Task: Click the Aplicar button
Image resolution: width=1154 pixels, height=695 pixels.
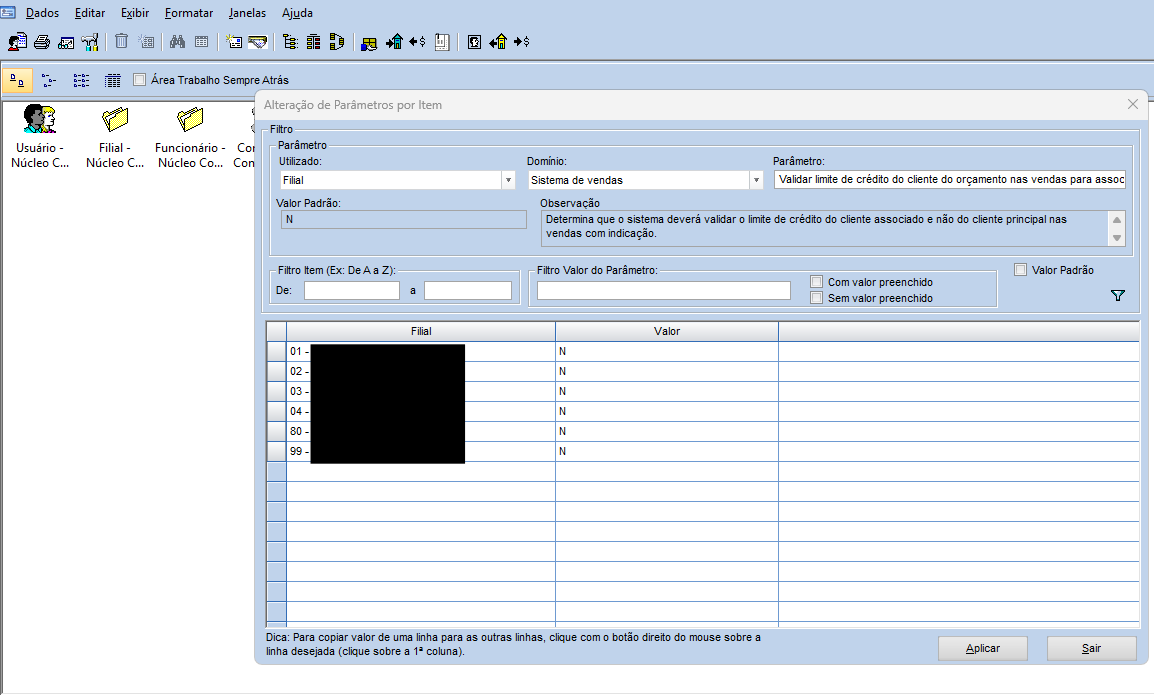Action: (x=982, y=648)
